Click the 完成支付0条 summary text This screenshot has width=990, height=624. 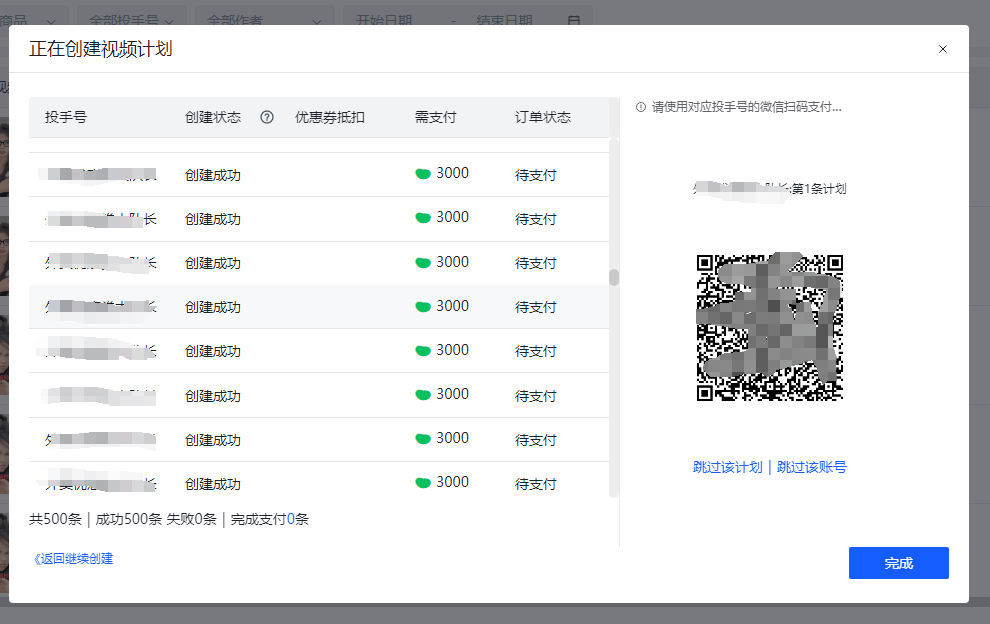pyautogui.click(x=270, y=519)
